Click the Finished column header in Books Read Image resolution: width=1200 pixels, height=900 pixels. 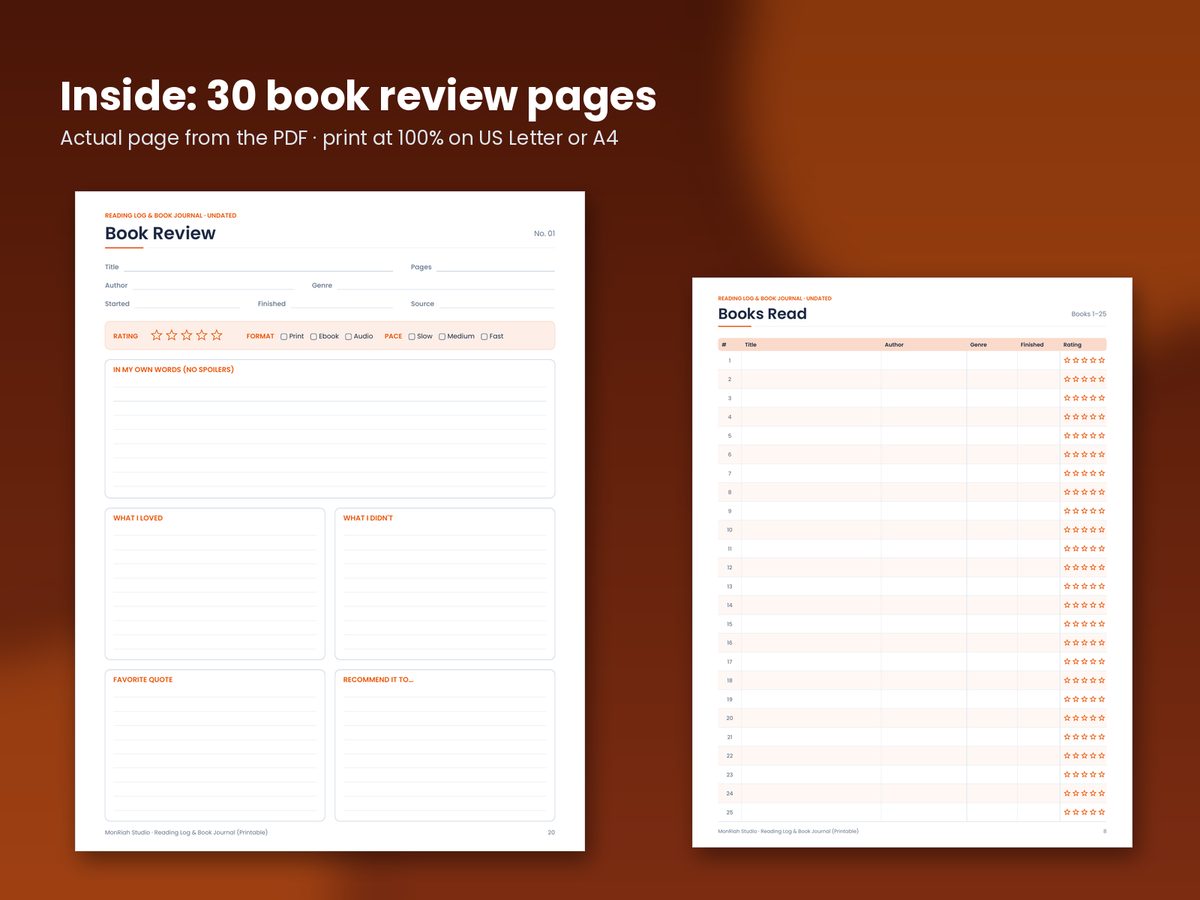1032,345
